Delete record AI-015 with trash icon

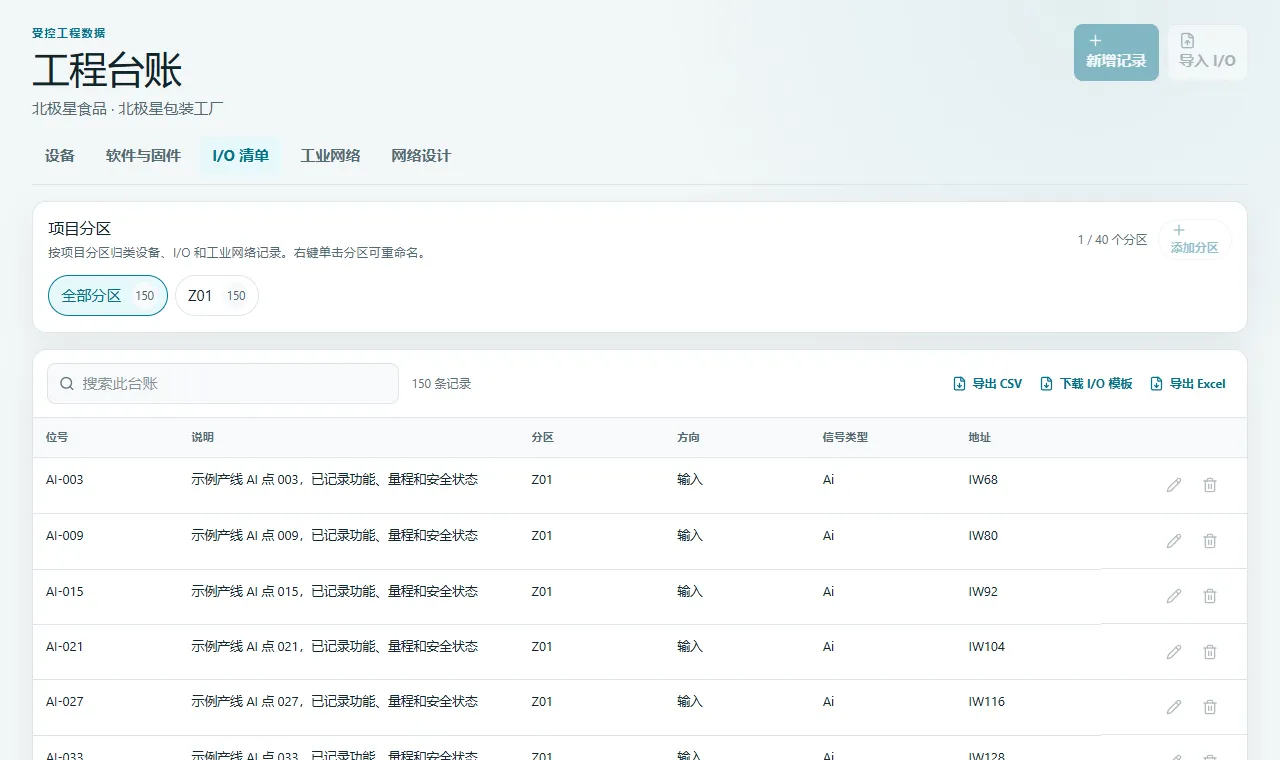point(1210,596)
